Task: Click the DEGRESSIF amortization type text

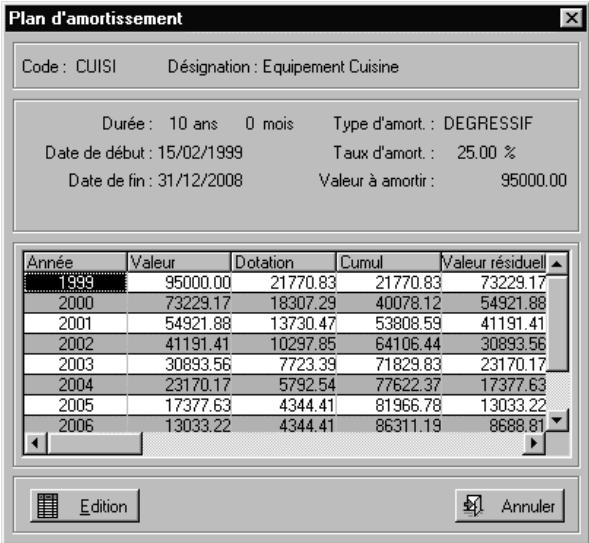Action: (488, 123)
